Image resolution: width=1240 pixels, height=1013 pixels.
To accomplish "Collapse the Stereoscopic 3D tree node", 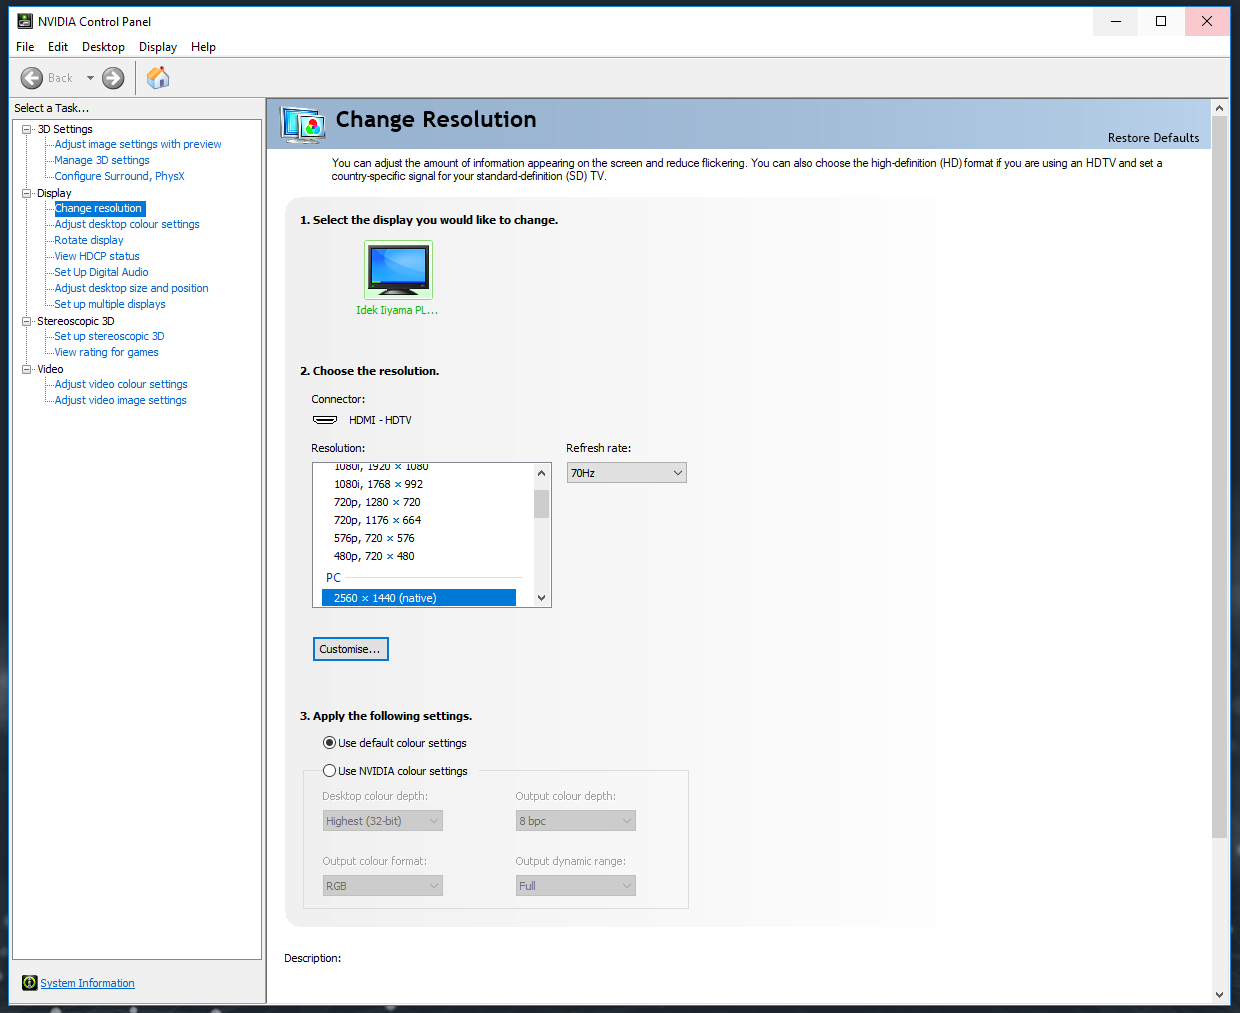I will (27, 321).
